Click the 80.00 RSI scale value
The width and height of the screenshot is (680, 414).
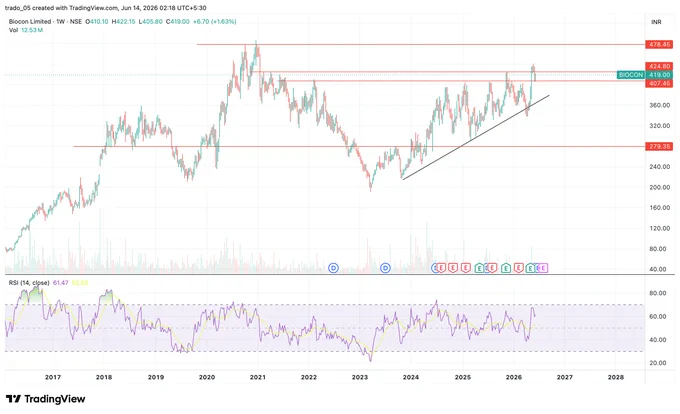[657, 293]
